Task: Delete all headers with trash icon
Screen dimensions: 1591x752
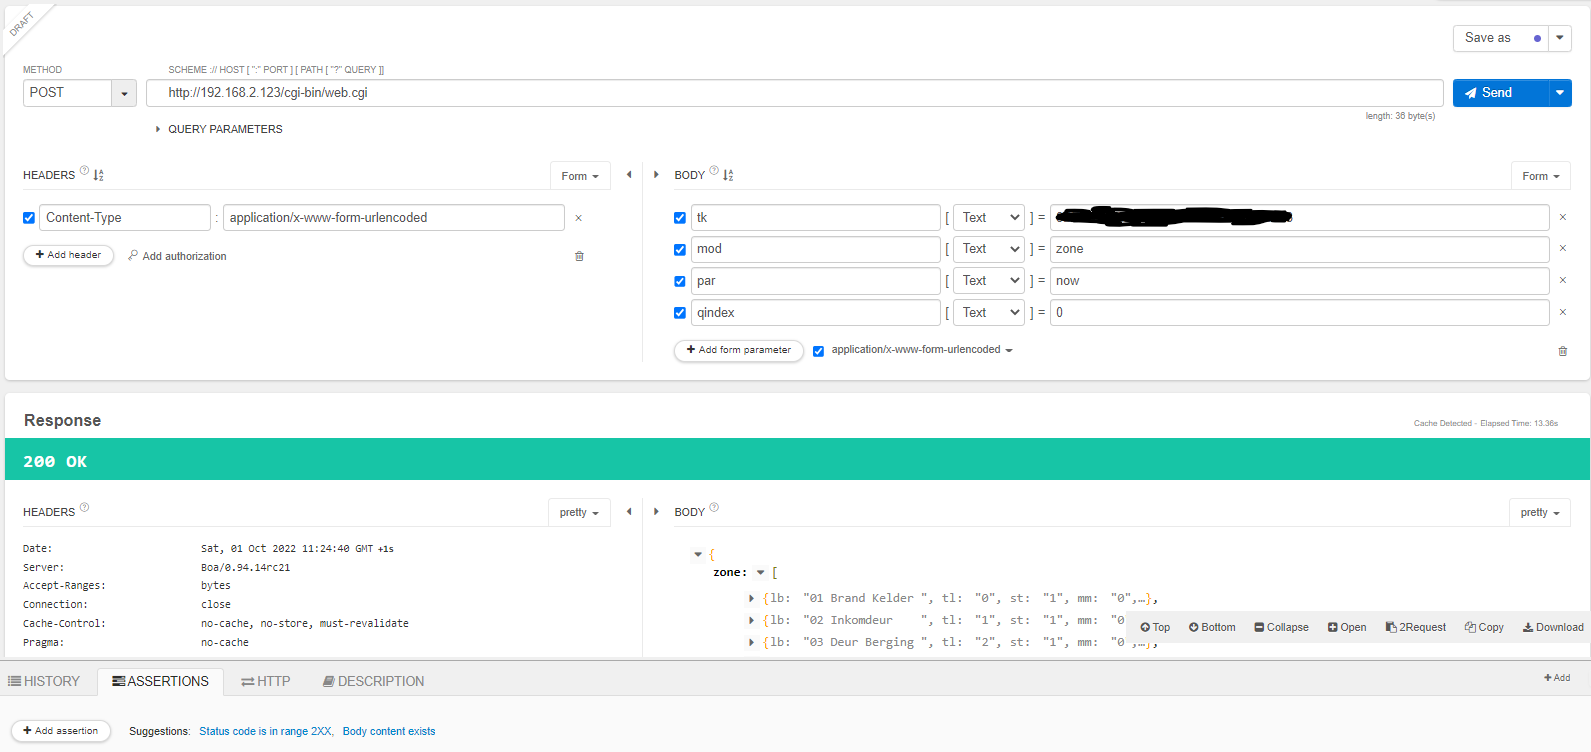Action: (x=579, y=256)
